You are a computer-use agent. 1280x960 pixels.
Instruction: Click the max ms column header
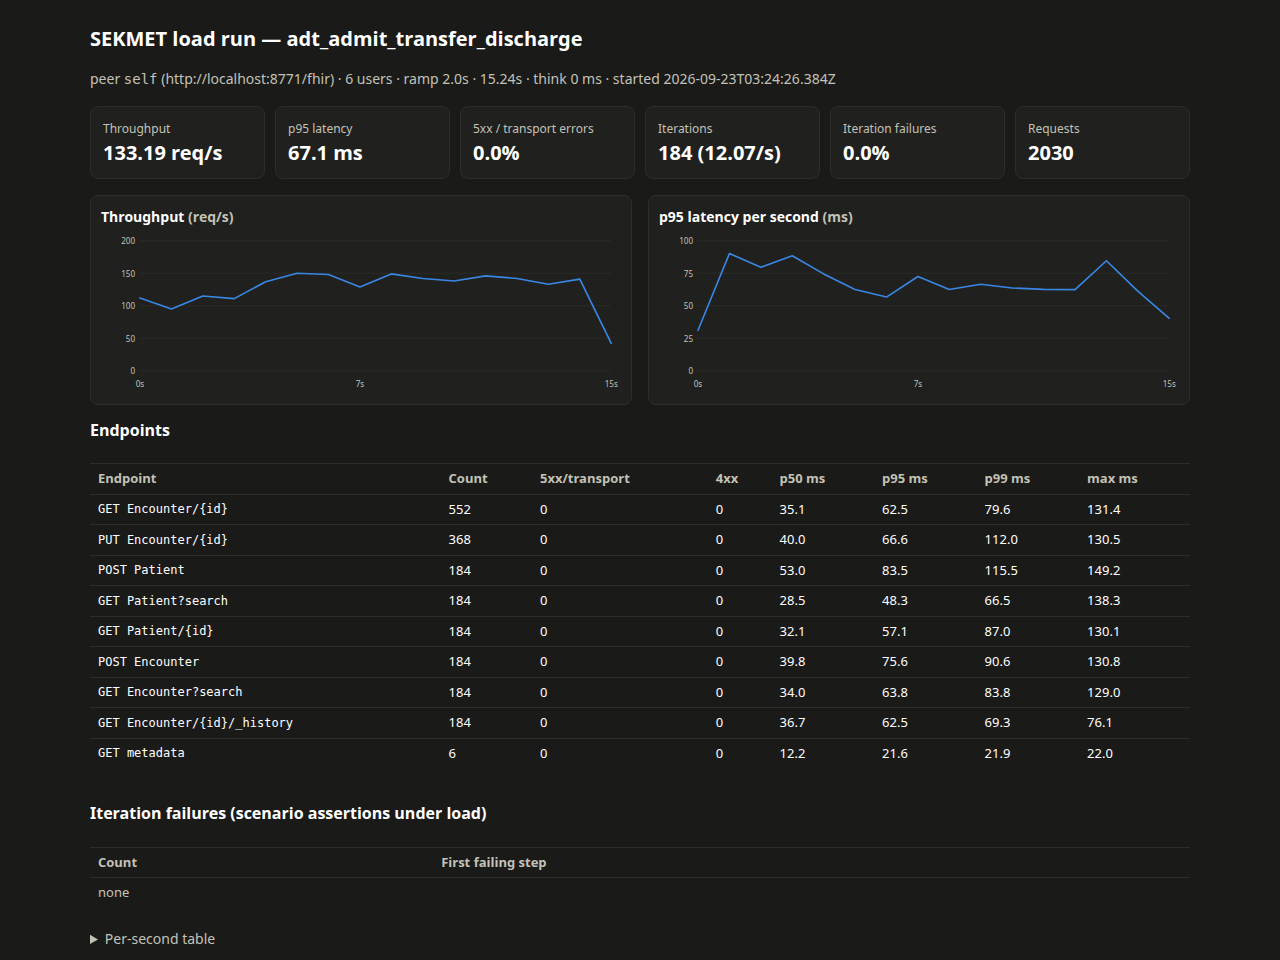click(1112, 479)
